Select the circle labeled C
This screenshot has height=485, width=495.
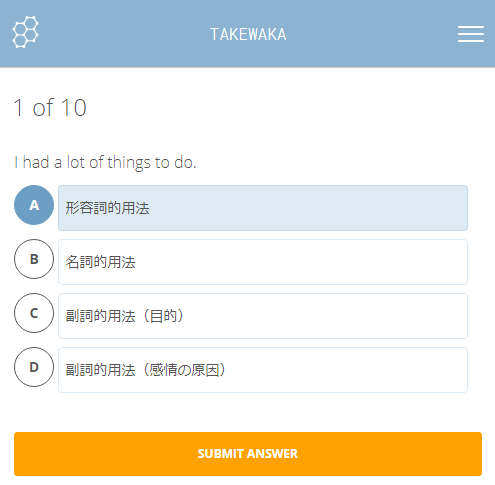(x=34, y=313)
